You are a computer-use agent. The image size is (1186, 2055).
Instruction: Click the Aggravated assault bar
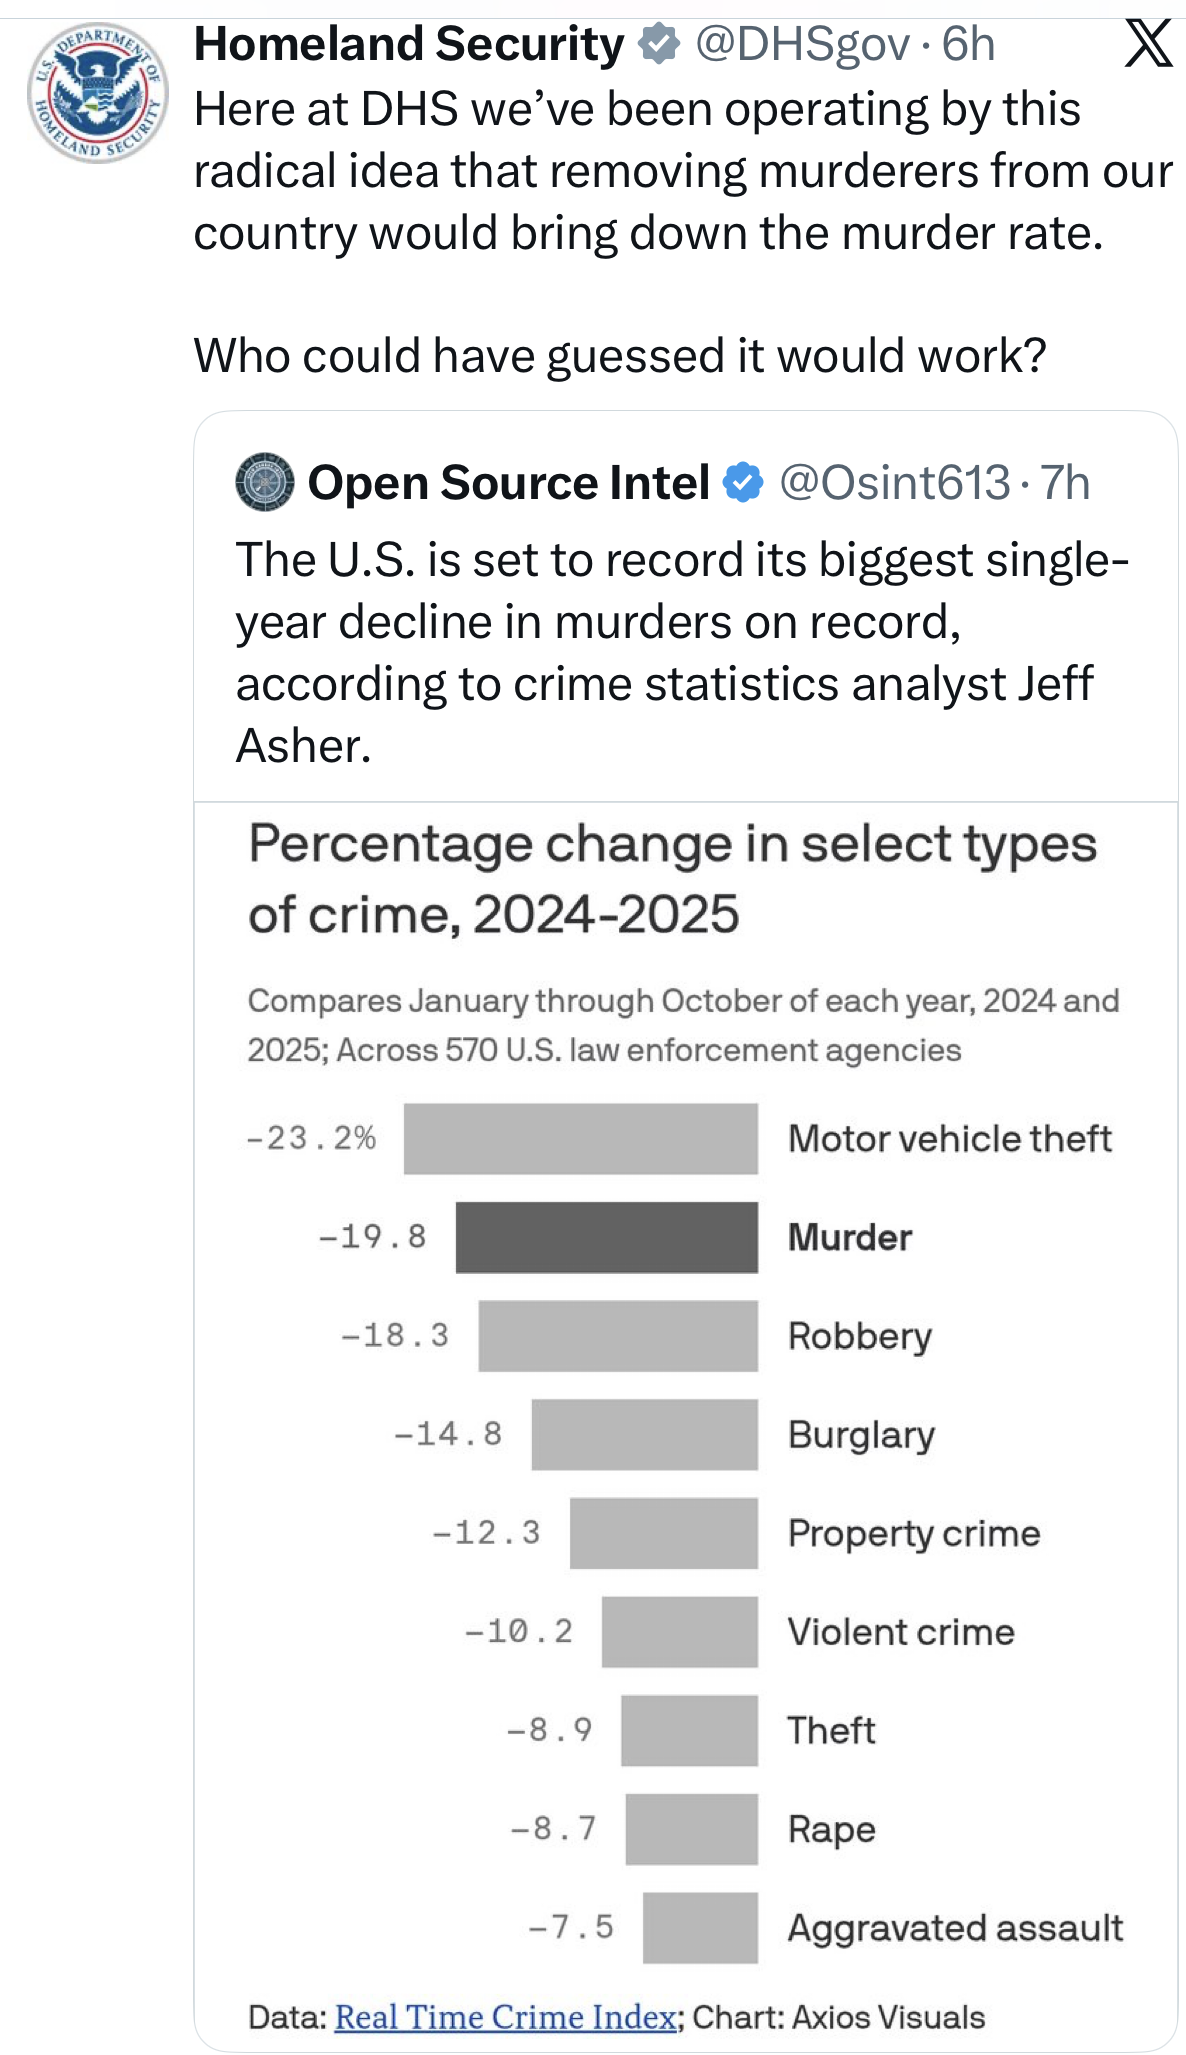pyautogui.click(x=700, y=1927)
